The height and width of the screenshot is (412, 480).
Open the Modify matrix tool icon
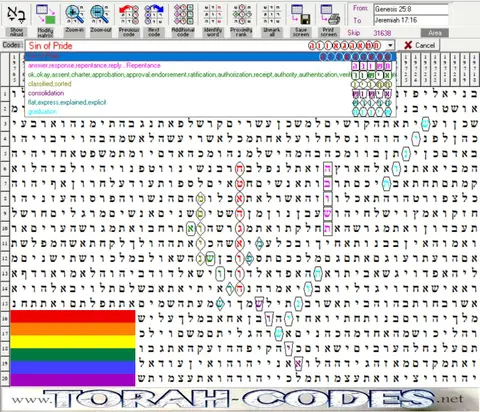pos(45,15)
